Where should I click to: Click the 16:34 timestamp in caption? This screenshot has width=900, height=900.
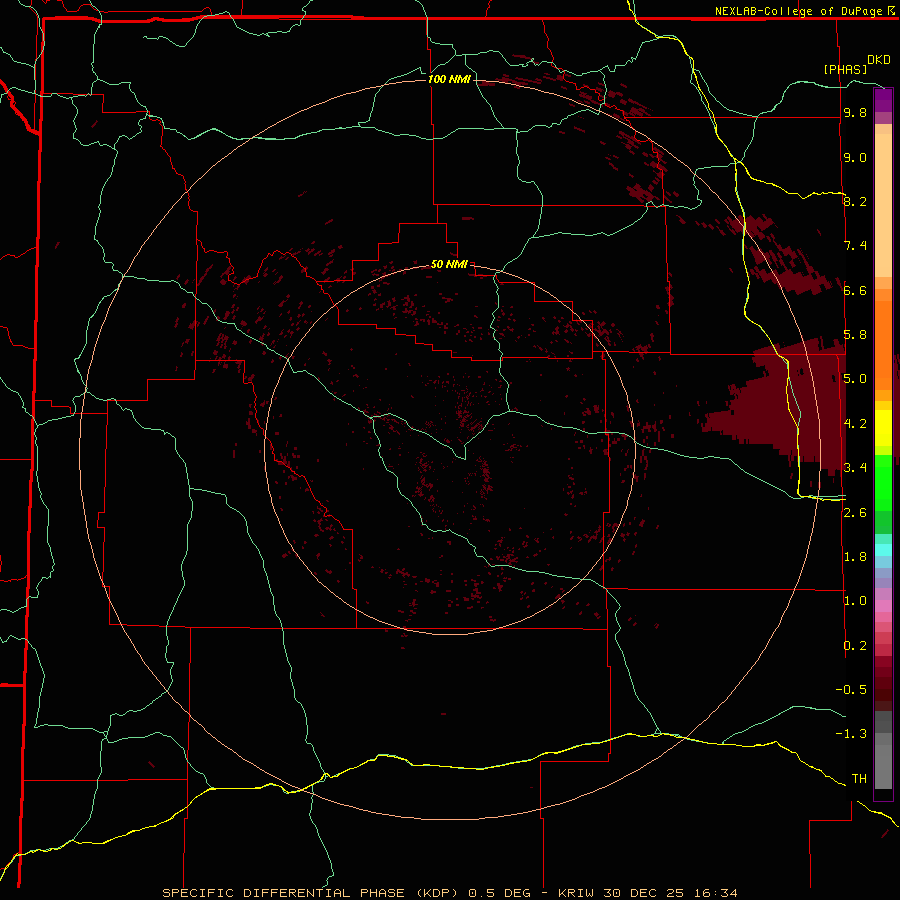pyautogui.click(x=715, y=893)
